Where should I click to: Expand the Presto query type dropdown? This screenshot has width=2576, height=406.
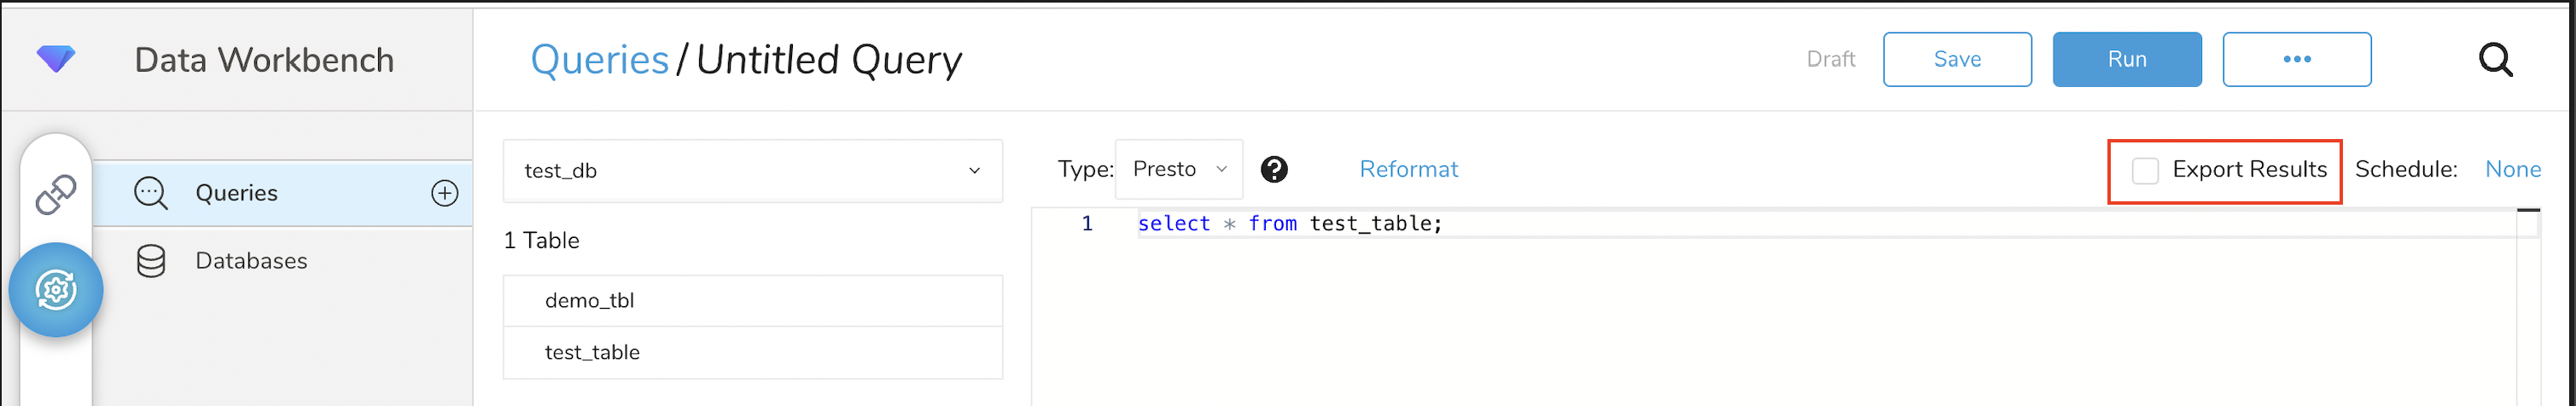(x=1179, y=170)
